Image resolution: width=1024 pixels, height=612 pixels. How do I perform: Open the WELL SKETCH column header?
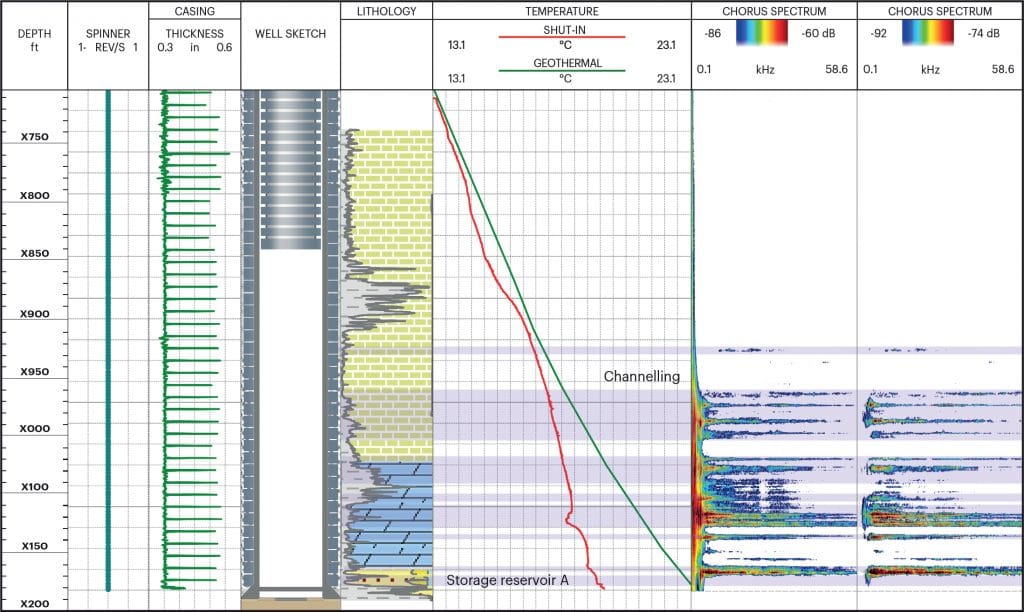(x=291, y=34)
